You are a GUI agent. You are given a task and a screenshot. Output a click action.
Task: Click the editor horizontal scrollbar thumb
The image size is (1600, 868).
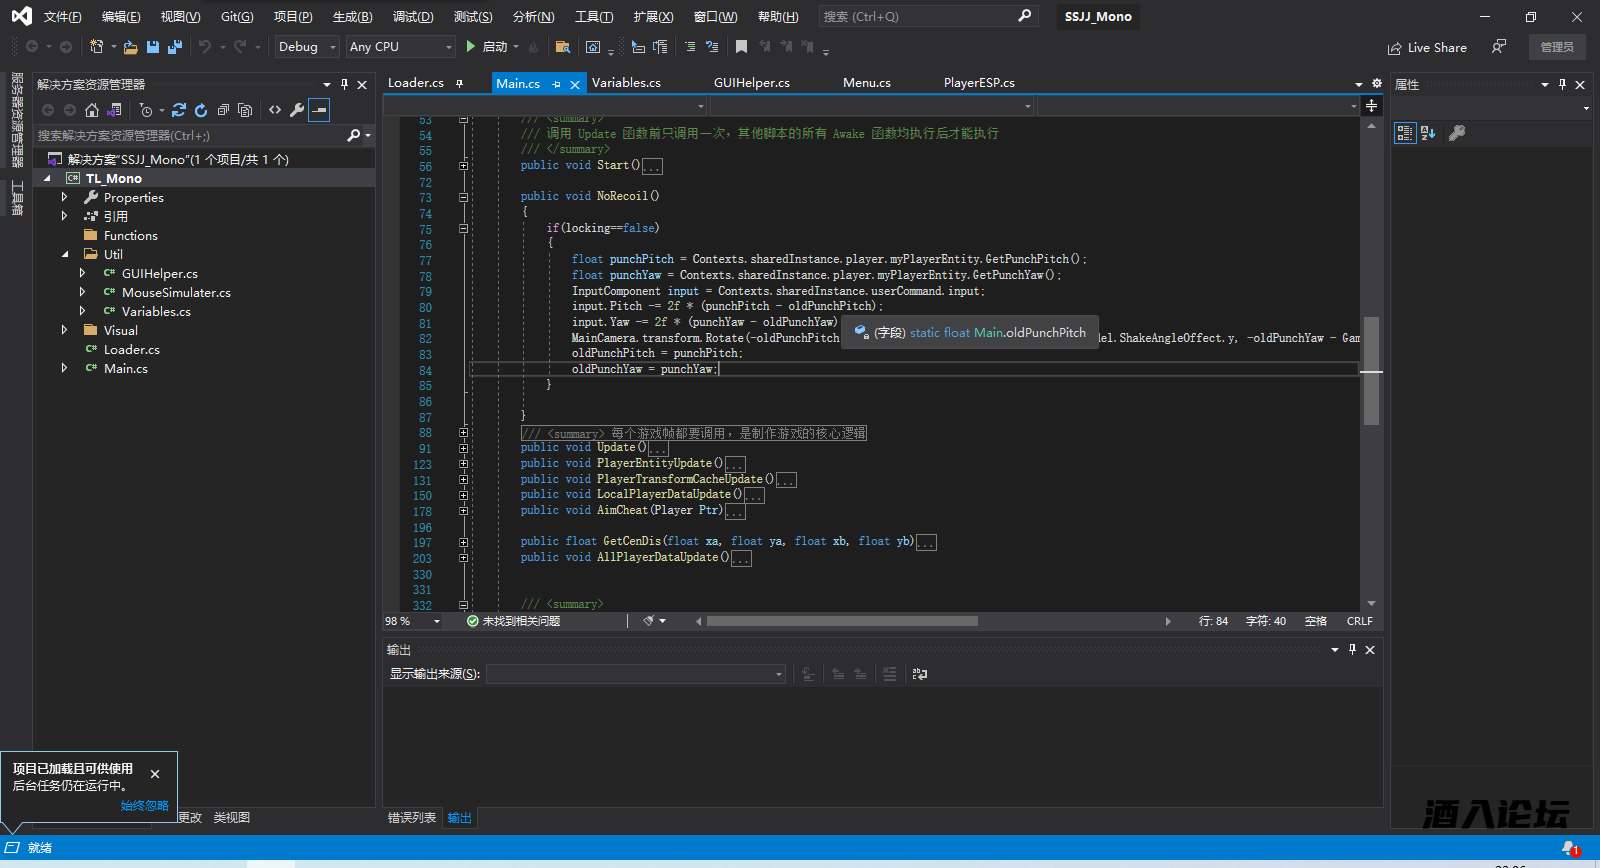pyautogui.click(x=842, y=621)
